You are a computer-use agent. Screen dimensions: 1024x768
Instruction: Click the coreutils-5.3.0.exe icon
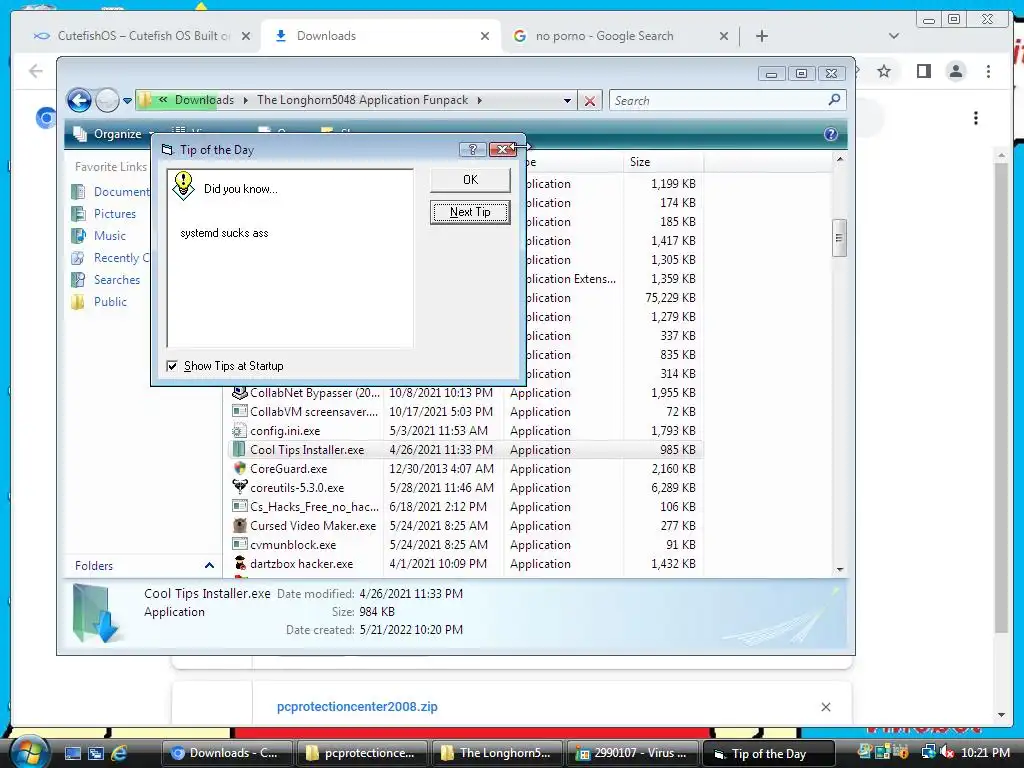click(240, 487)
